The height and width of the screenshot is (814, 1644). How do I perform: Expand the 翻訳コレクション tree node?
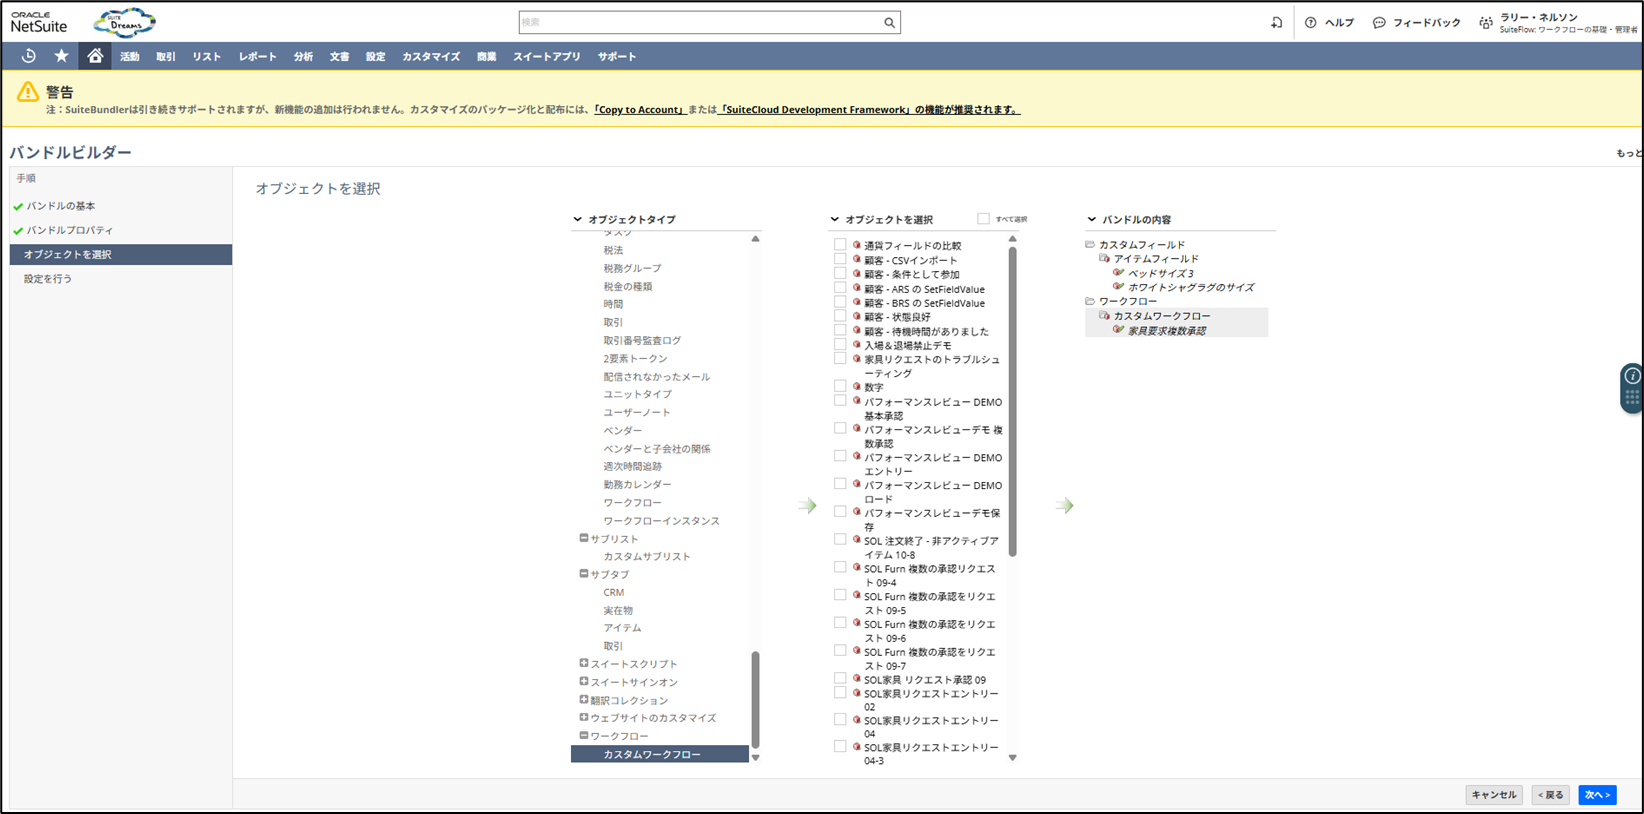583,699
